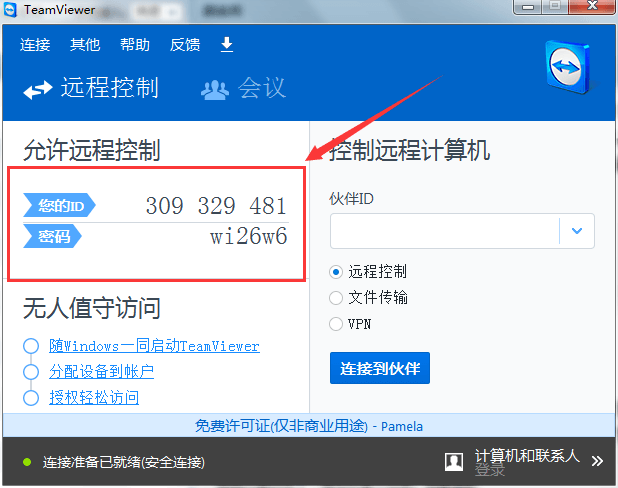
Task: Open the 其他 menu
Action: (85, 45)
